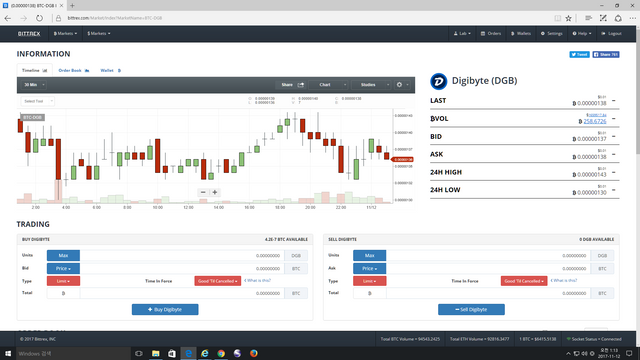The height and width of the screenshot is (360, 640).
Task: Click Total input in Buy panel
Action: pos(182,293)
